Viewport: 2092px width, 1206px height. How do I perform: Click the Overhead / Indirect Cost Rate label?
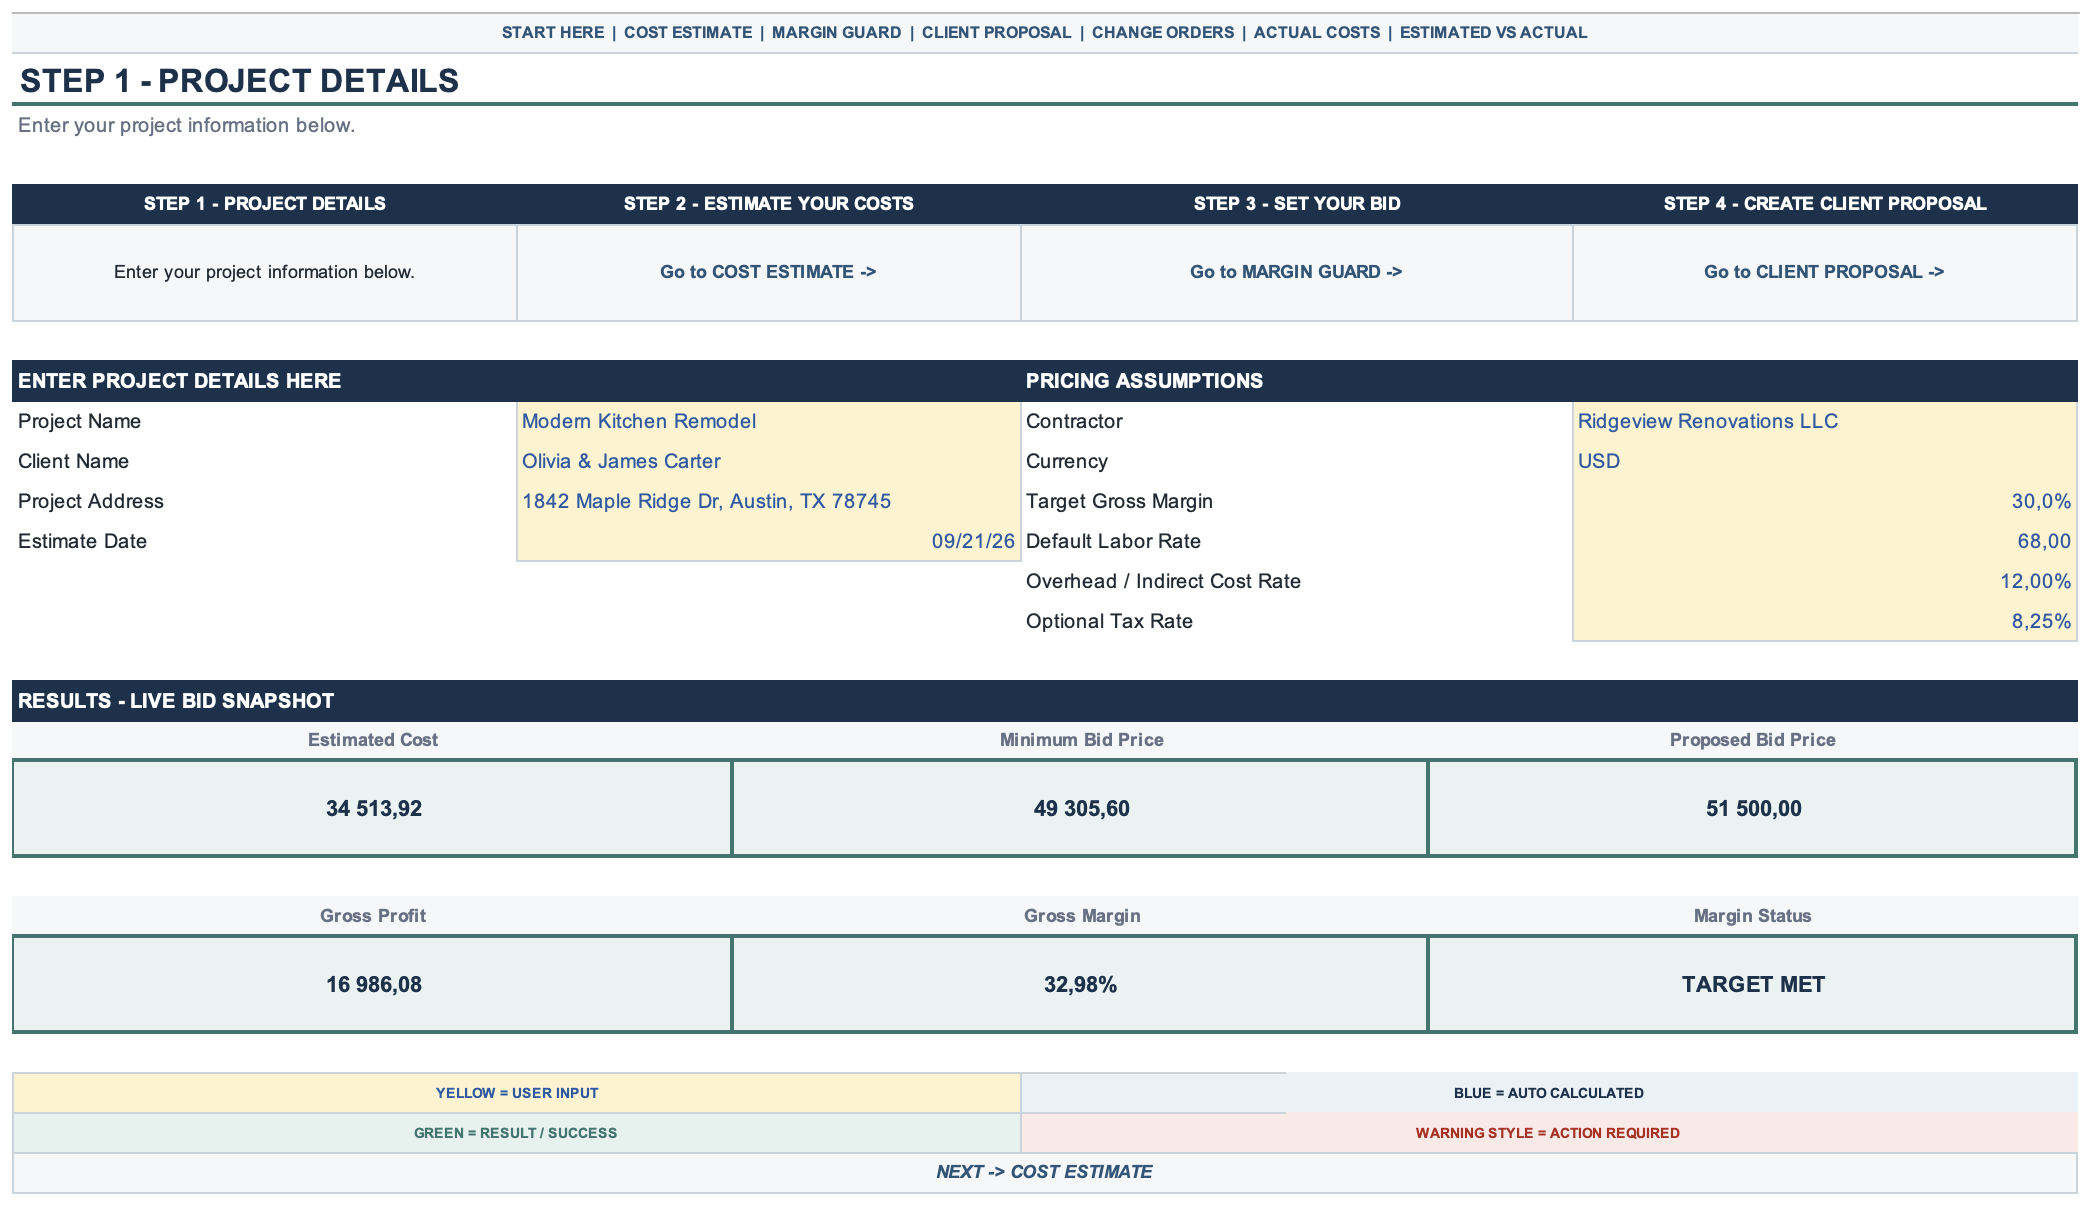click(x=1163, y=581)
